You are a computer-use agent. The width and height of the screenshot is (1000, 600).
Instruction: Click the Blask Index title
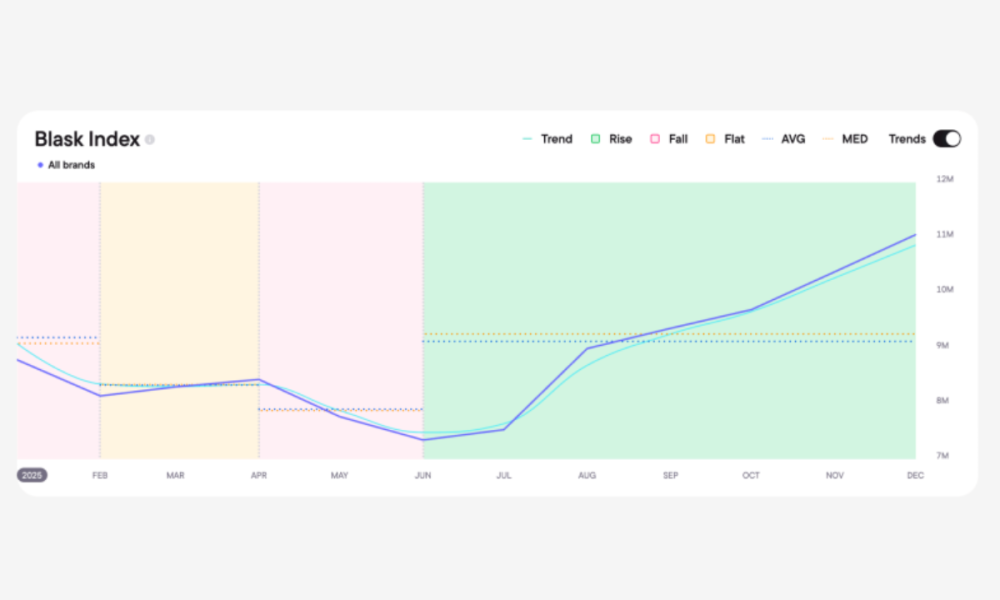click(x=87, y=139)
